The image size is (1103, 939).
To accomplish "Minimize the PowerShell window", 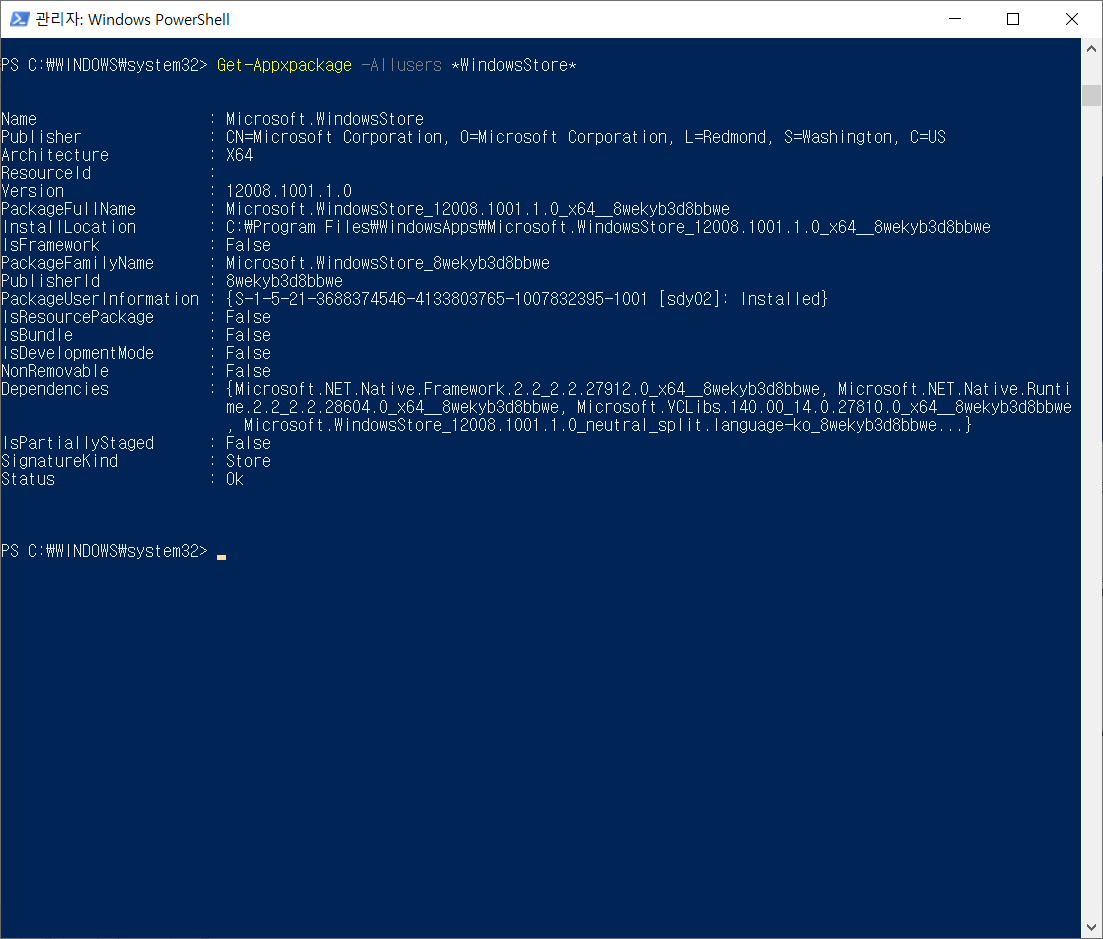I will click(955, 19).
